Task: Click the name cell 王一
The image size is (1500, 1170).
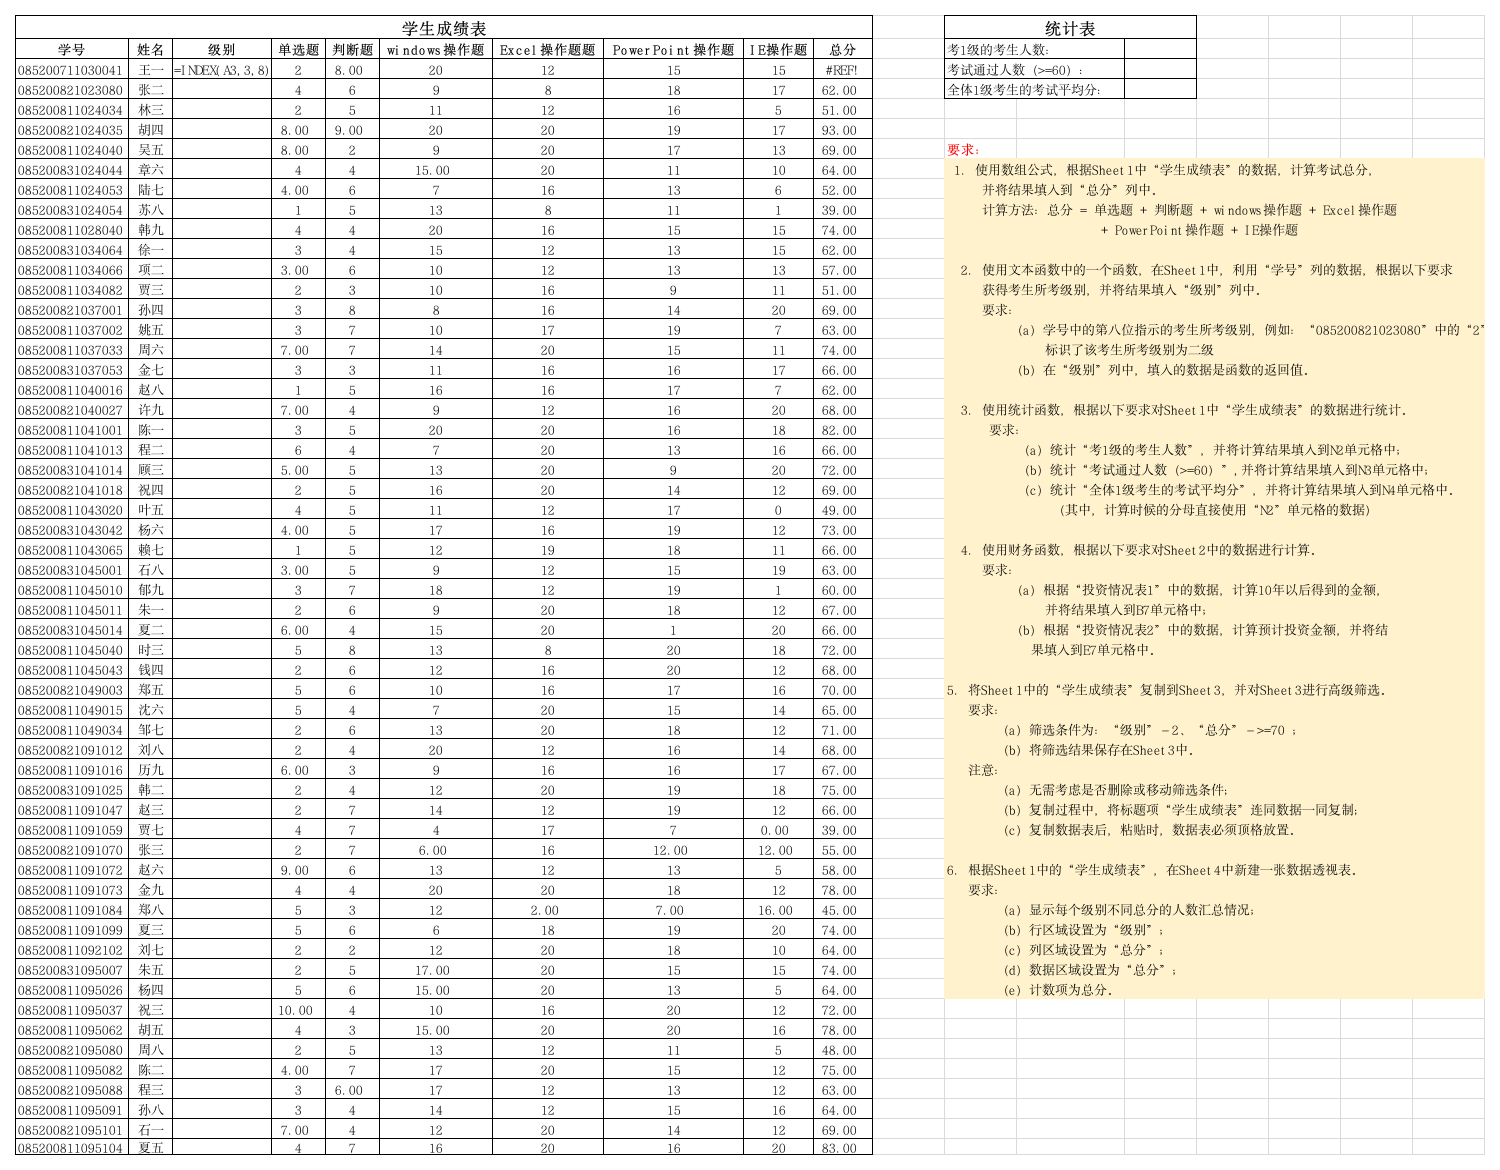Action: pyautogui.click(x=150, y=70)
